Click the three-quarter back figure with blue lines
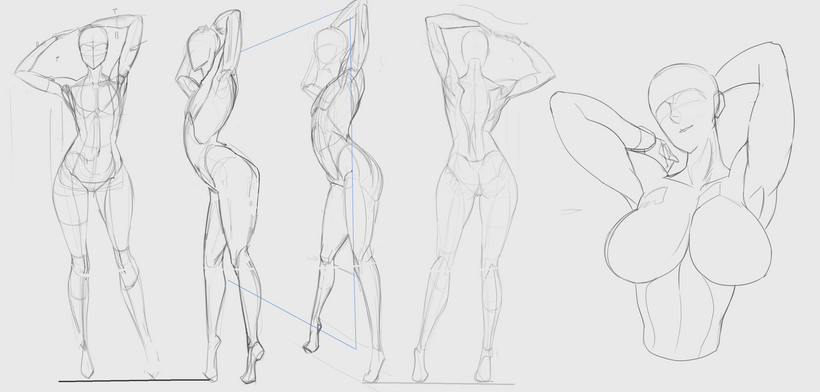The image size is (820, 392). [343, 191]
